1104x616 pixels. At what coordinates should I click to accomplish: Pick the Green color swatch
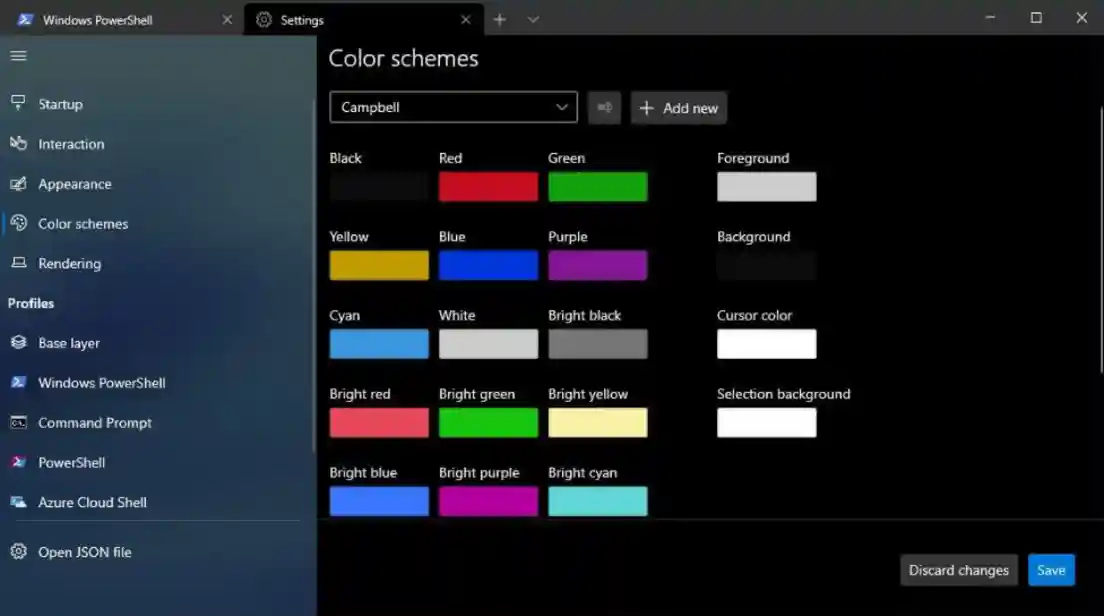click(598, 187)
